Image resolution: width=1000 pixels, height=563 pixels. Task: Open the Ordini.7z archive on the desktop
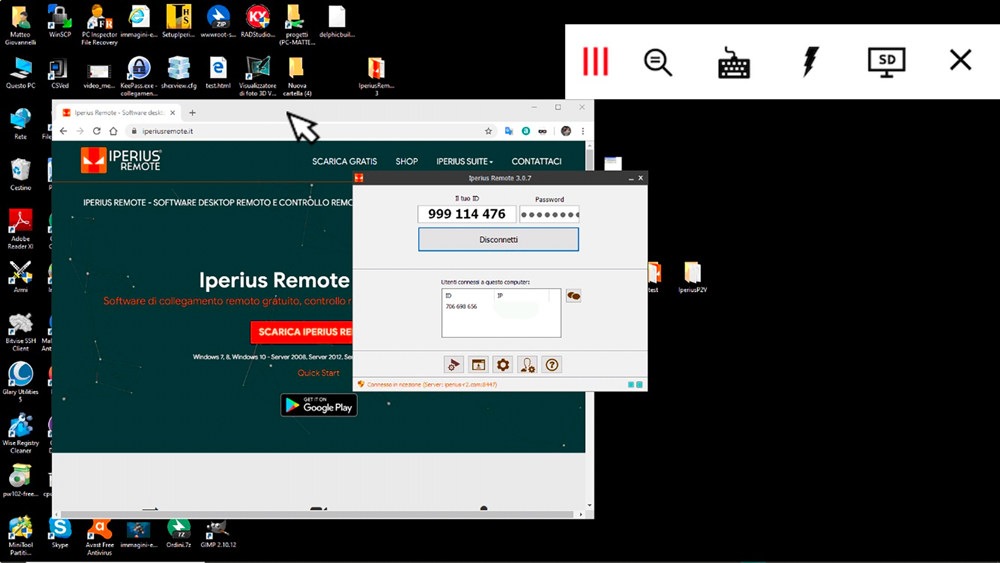pos(179,533)
